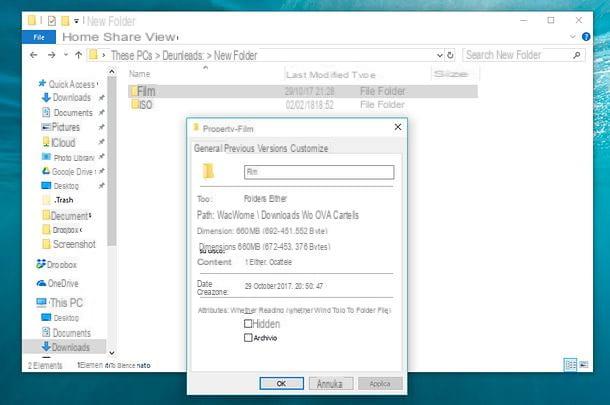Open the View ribbon tab
610x405 pixels.
coord(160,37)
